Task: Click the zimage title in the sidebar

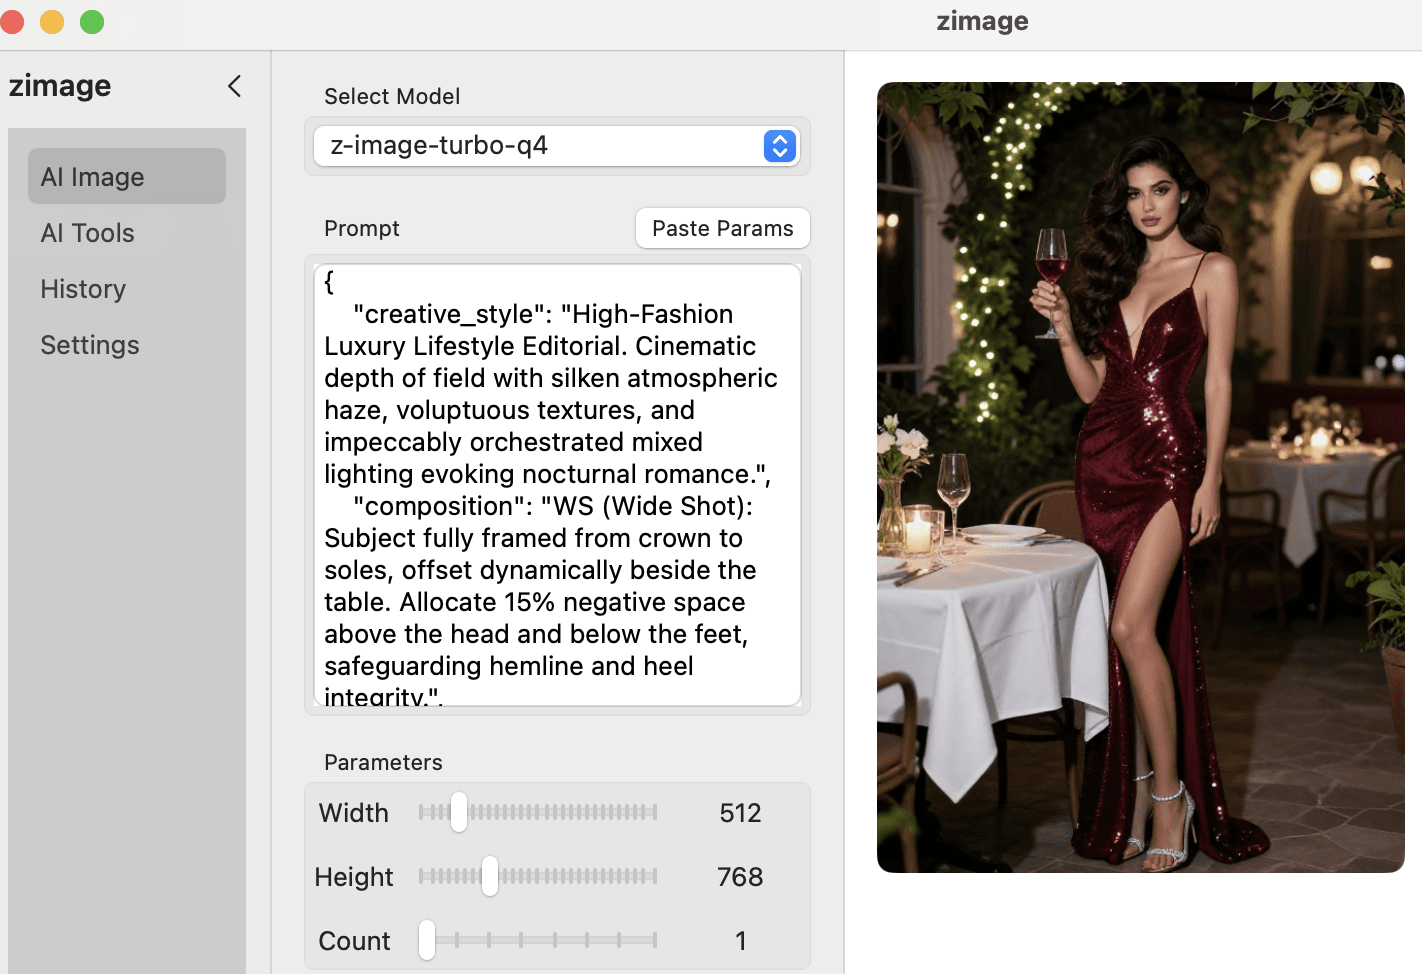Action: tap(60, 87)
